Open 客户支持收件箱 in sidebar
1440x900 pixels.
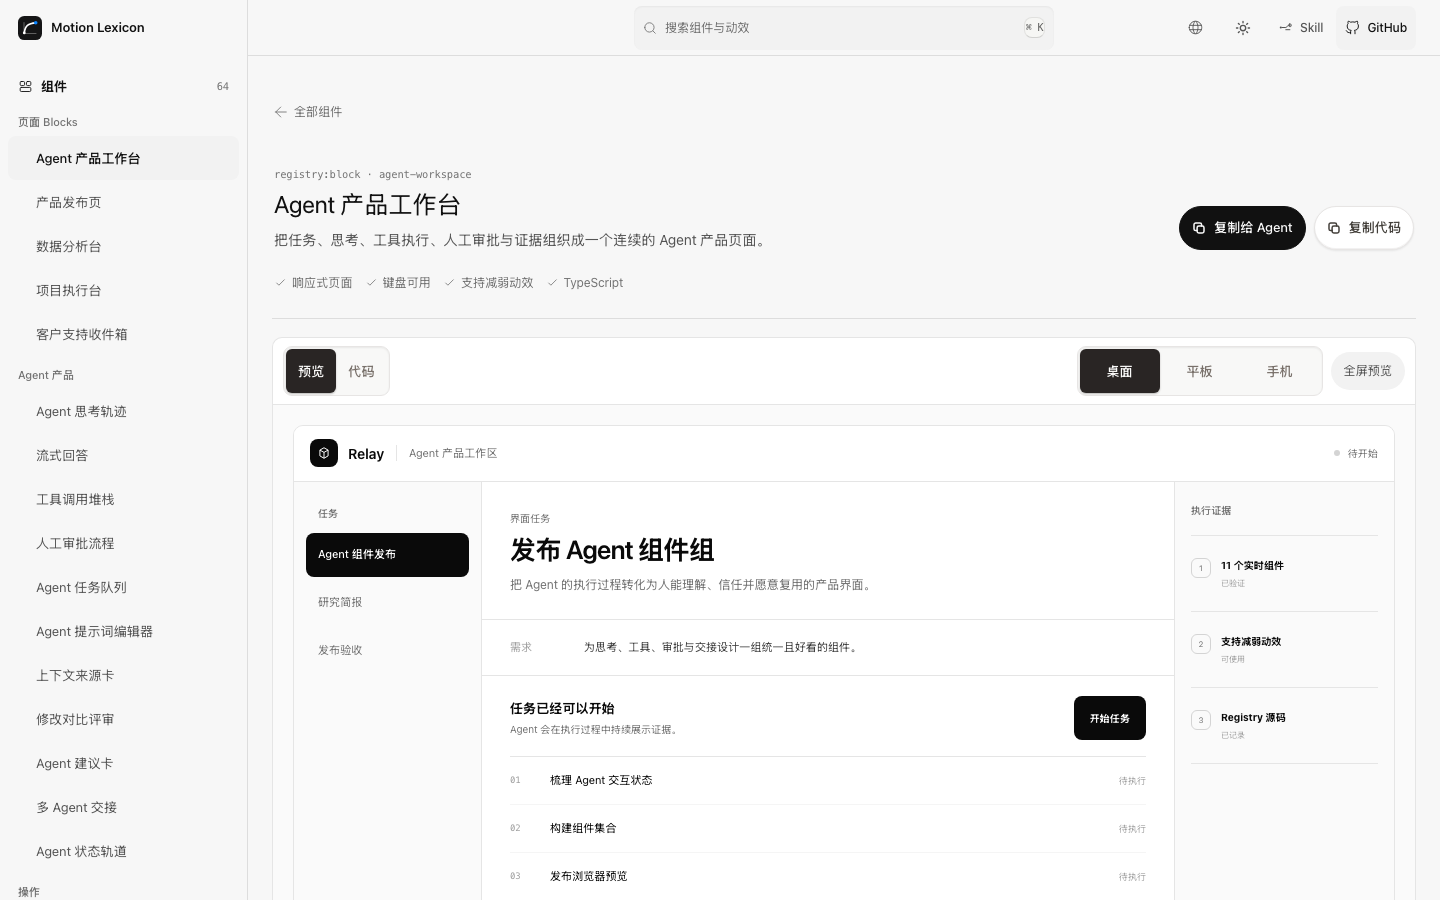tap(123, 334)
